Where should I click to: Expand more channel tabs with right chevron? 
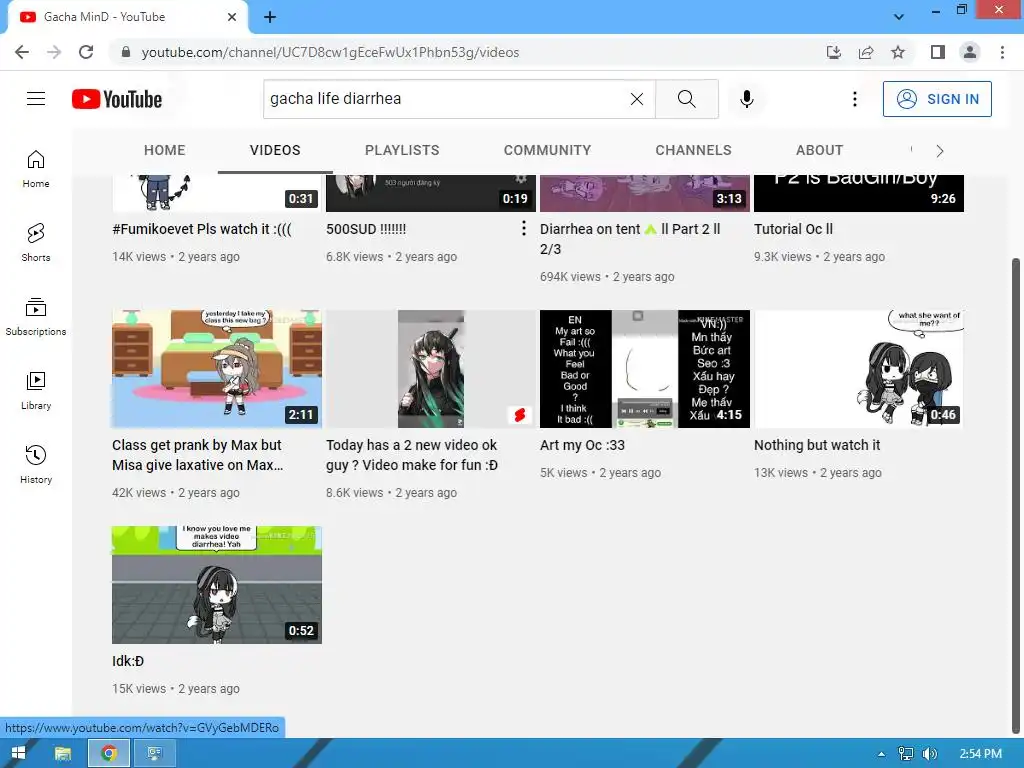pos(940,151)
